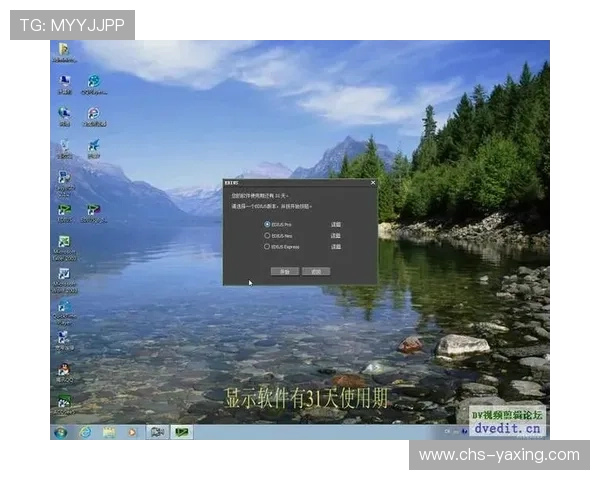Screen dimensions: 600x480
Task: Open the details link beside EDIUS Neo
Action: (336, 235)
